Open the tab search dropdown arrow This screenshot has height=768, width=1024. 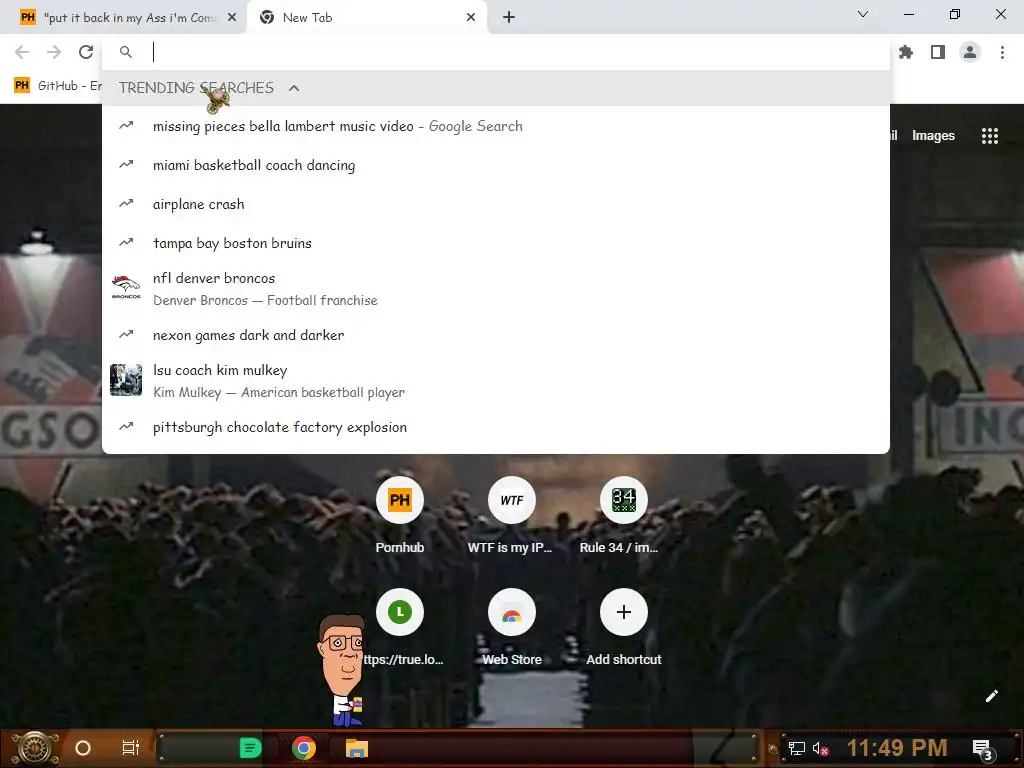click(x=863, y=14)
